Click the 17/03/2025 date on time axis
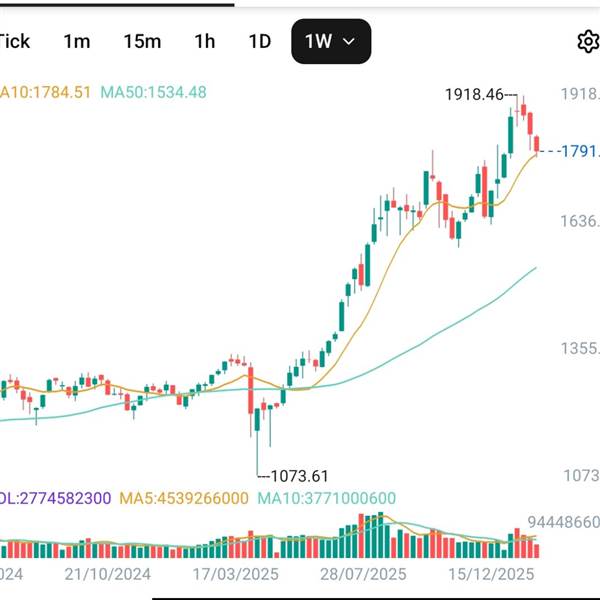 236,575
